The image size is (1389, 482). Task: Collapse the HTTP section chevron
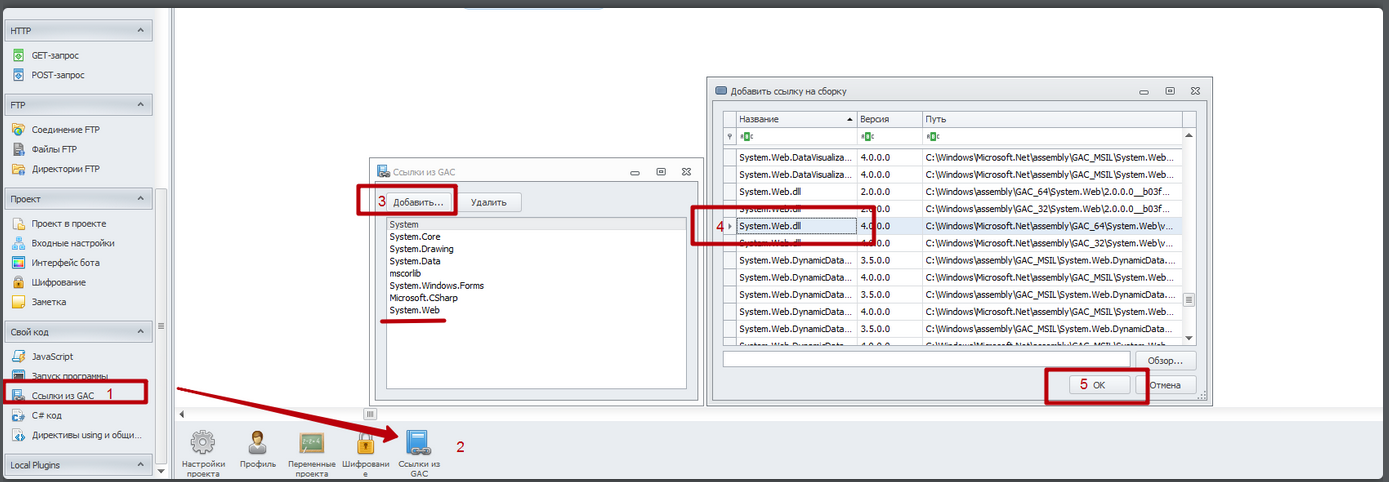tap(140, 32)
